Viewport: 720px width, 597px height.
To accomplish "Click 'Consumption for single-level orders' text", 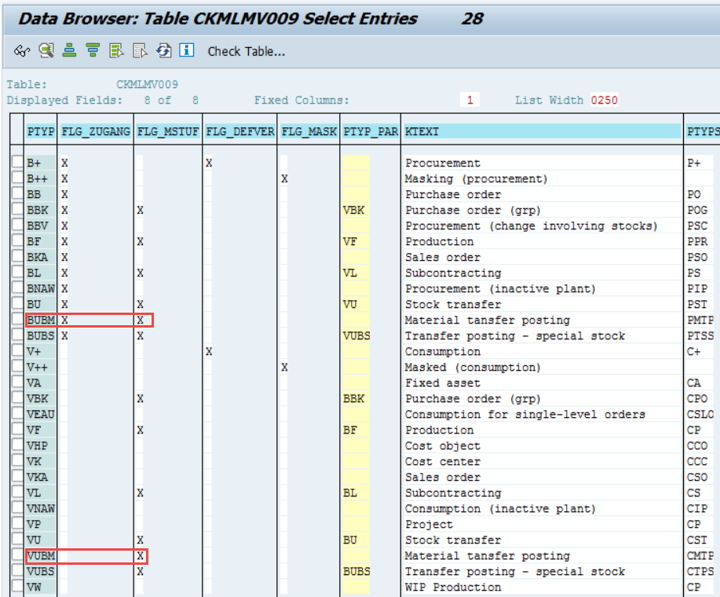I will coord(525,414).
